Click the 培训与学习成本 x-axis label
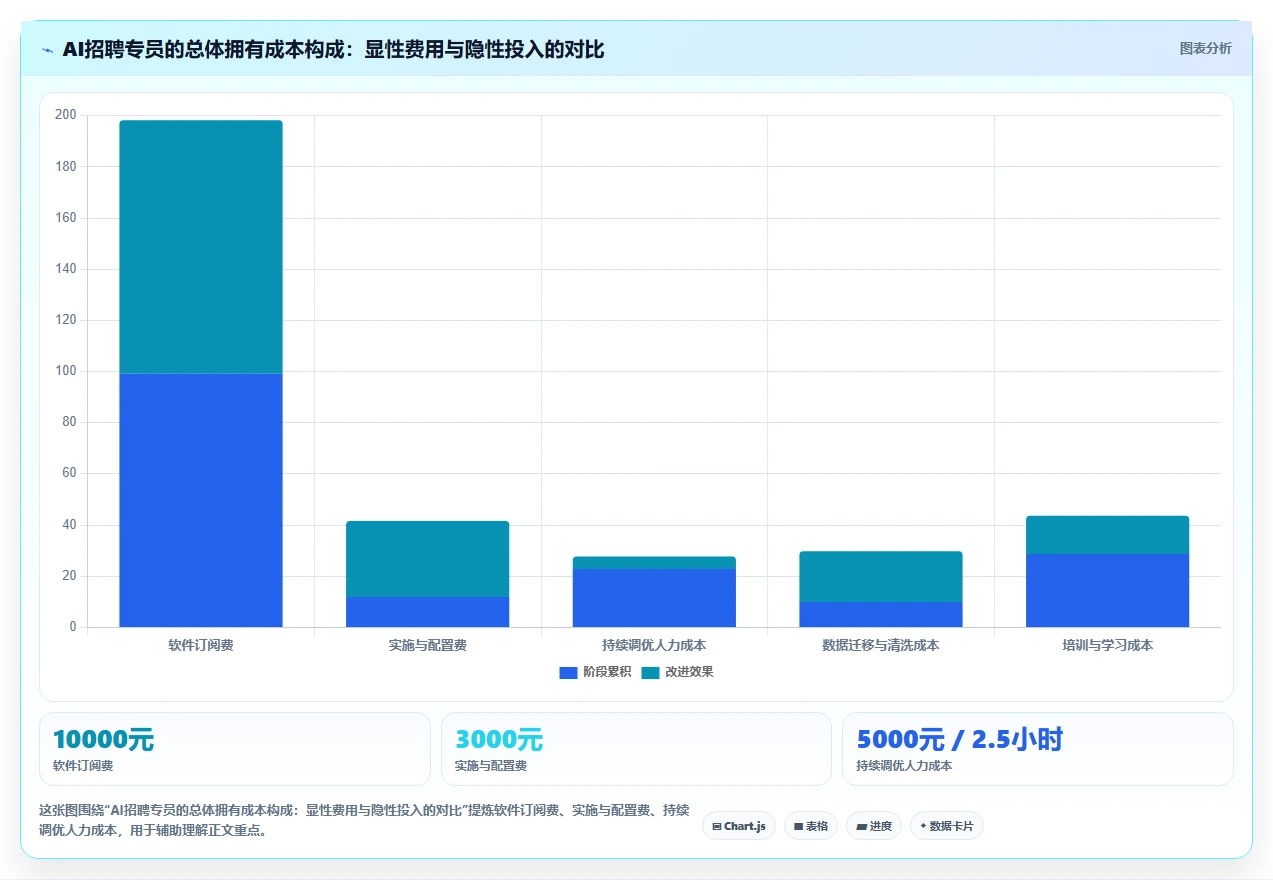Viewport: 1273px width, 880px height. [1108, 645]
